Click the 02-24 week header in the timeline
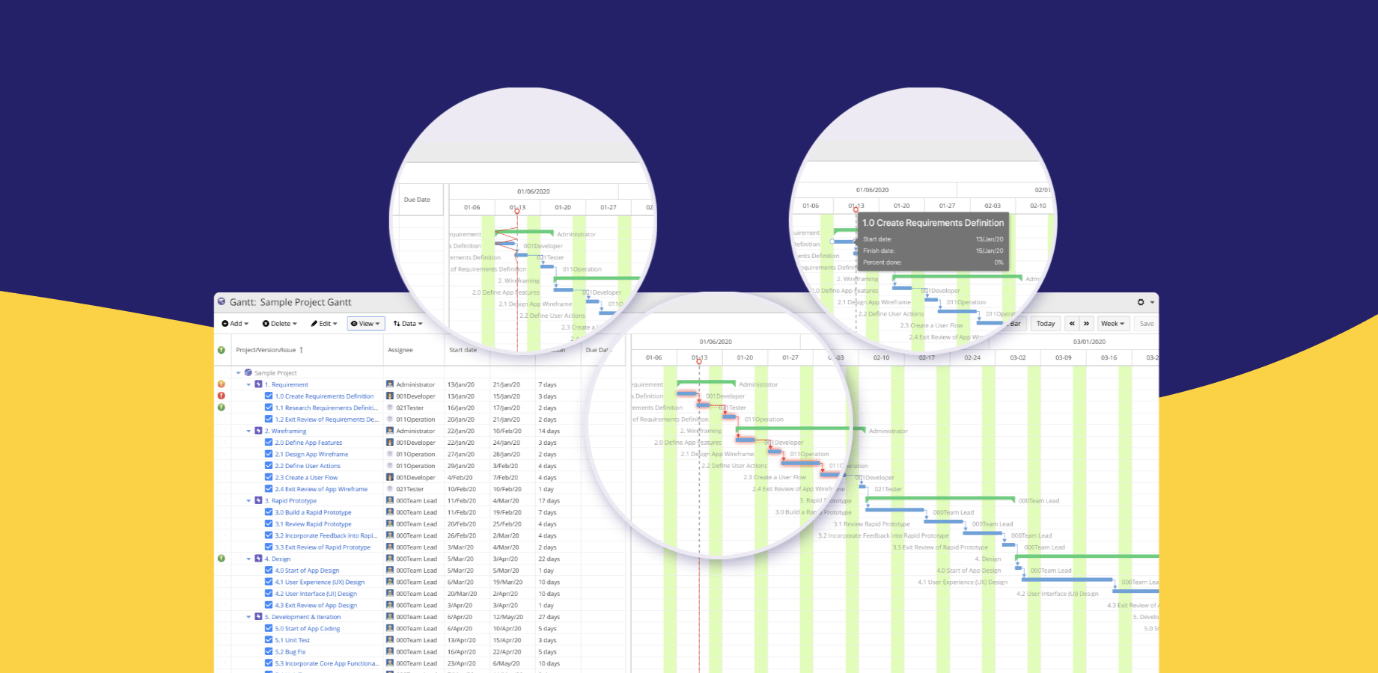The image size is (1378, 673). pyautogui.click(x=972, y=357)
